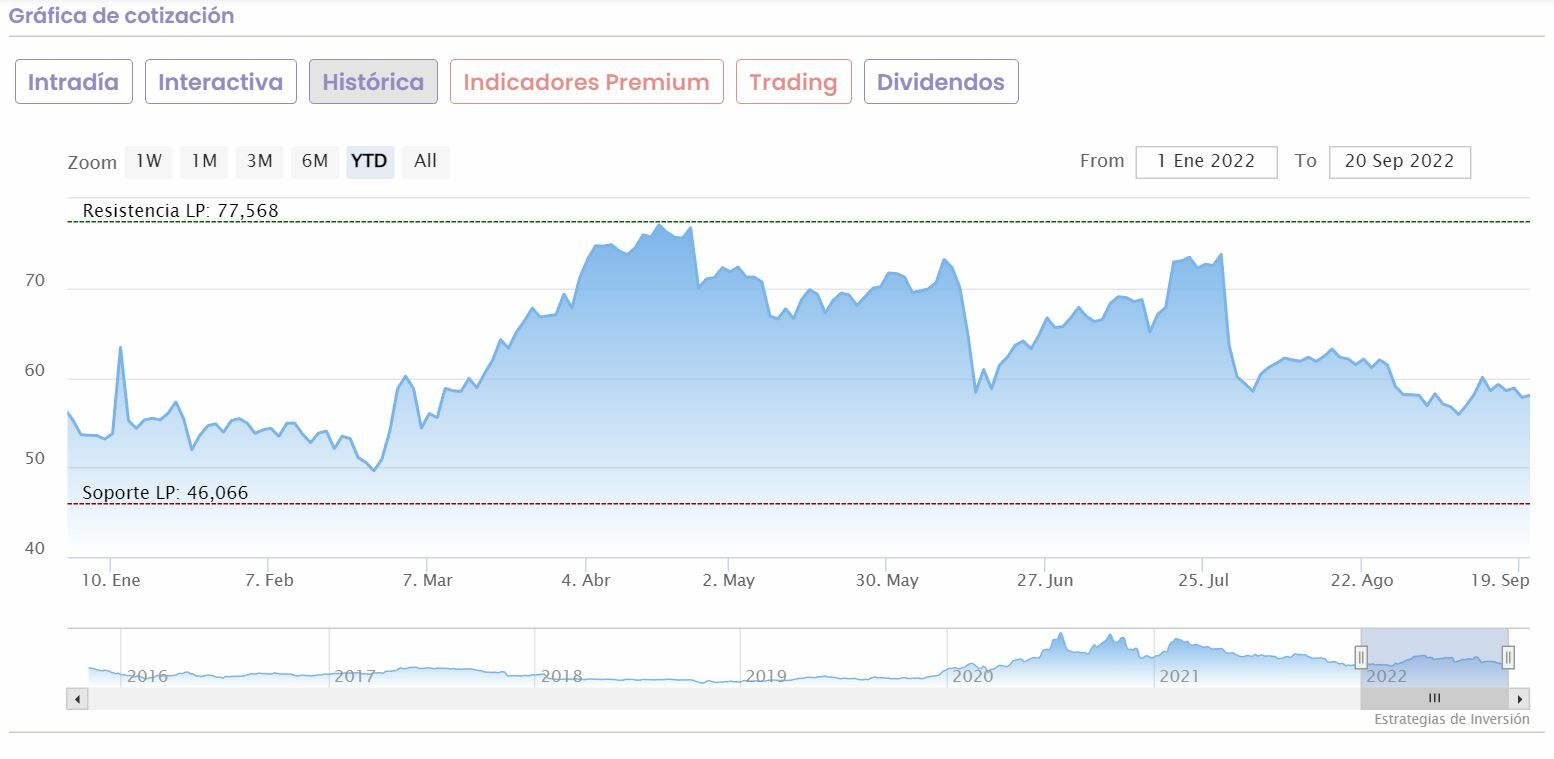The image size is (1554, 759).
Task: Open Indicadores Premium tab
Action: [x=586, y=82]
